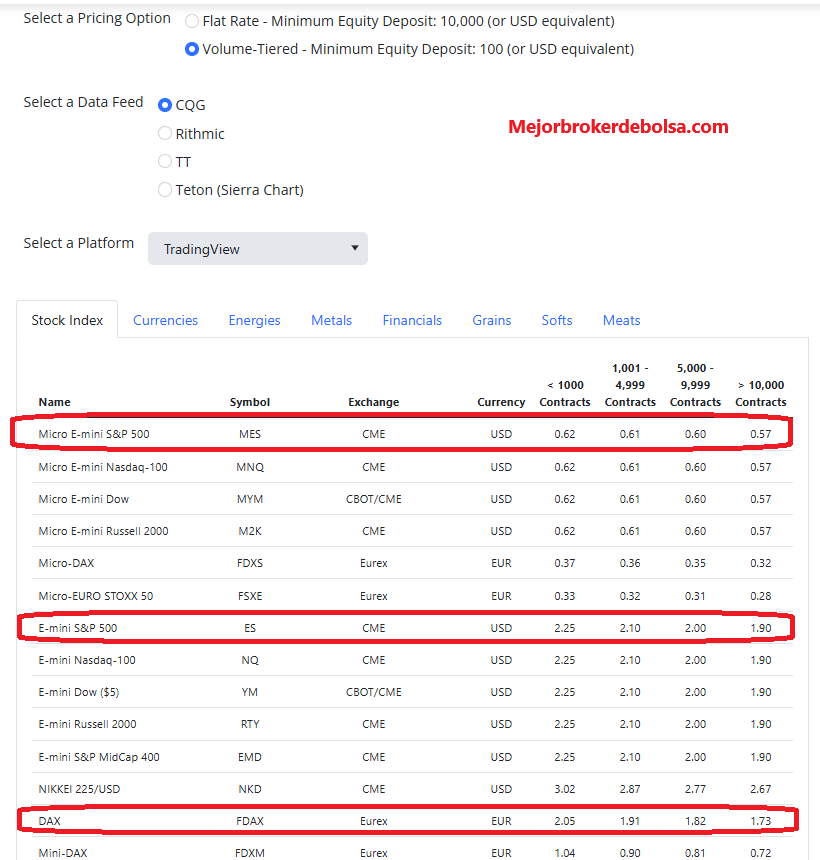Select the TT data feed option
The width and height of the screenshot is (820, 860).
tap(165, 161)
